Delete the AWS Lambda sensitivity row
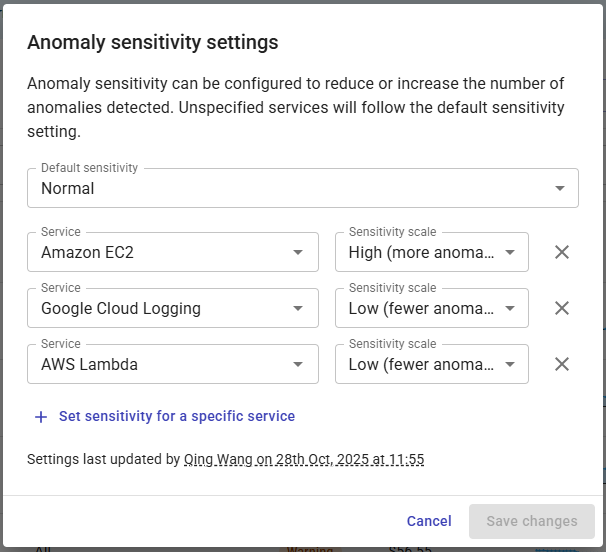The width and height of the screenshot is (606, 552). point(562,364)
